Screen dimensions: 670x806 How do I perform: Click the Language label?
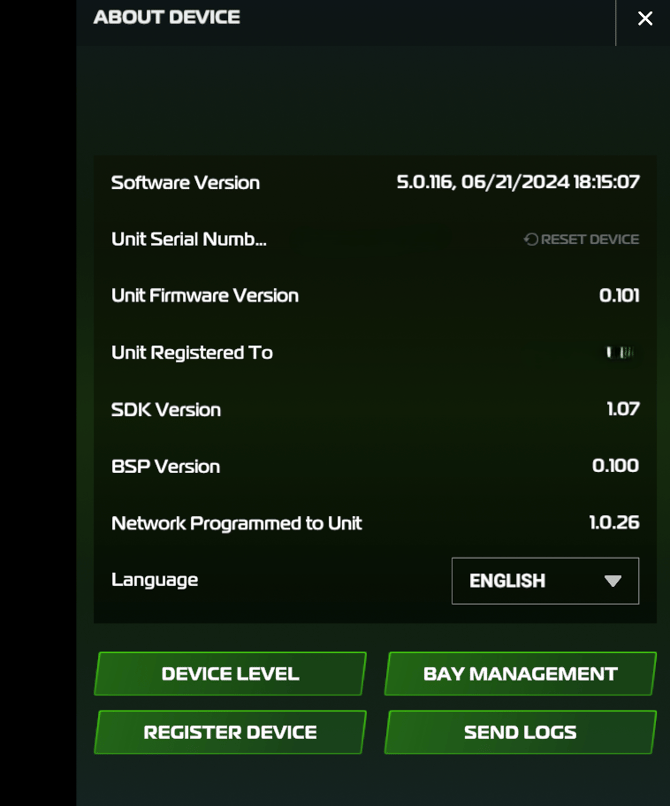[x=154, y=580]
